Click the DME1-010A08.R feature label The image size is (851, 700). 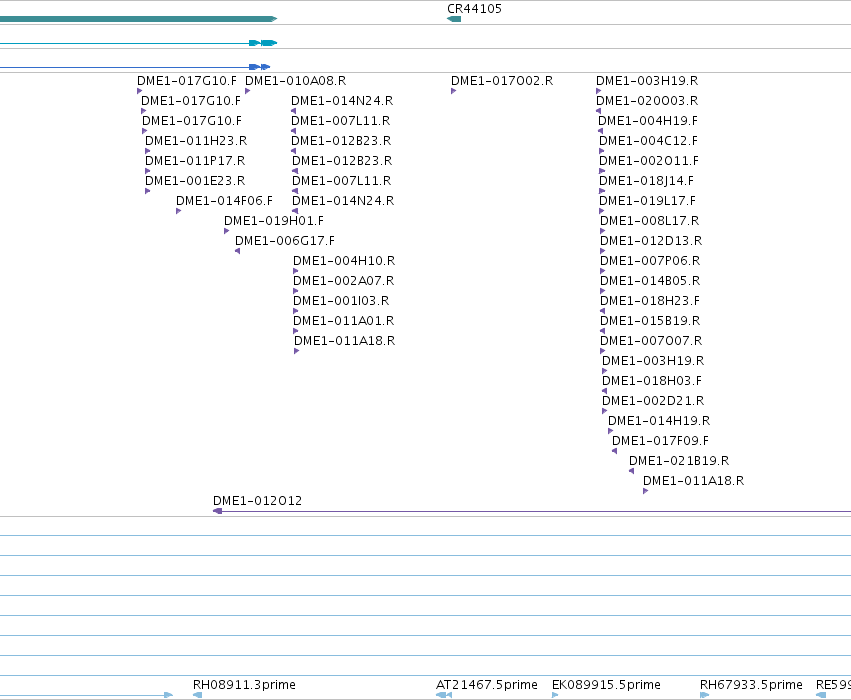point(295,81)
